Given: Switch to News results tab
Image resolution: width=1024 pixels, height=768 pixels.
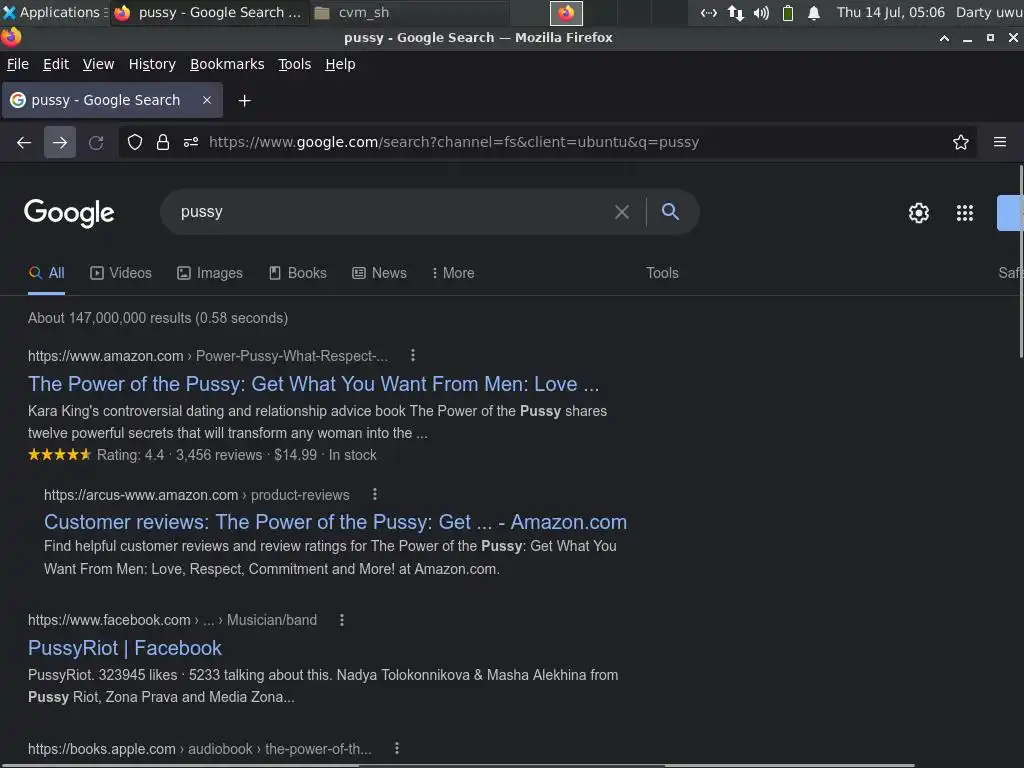Looking at the screenshot, I should [379, 273].
